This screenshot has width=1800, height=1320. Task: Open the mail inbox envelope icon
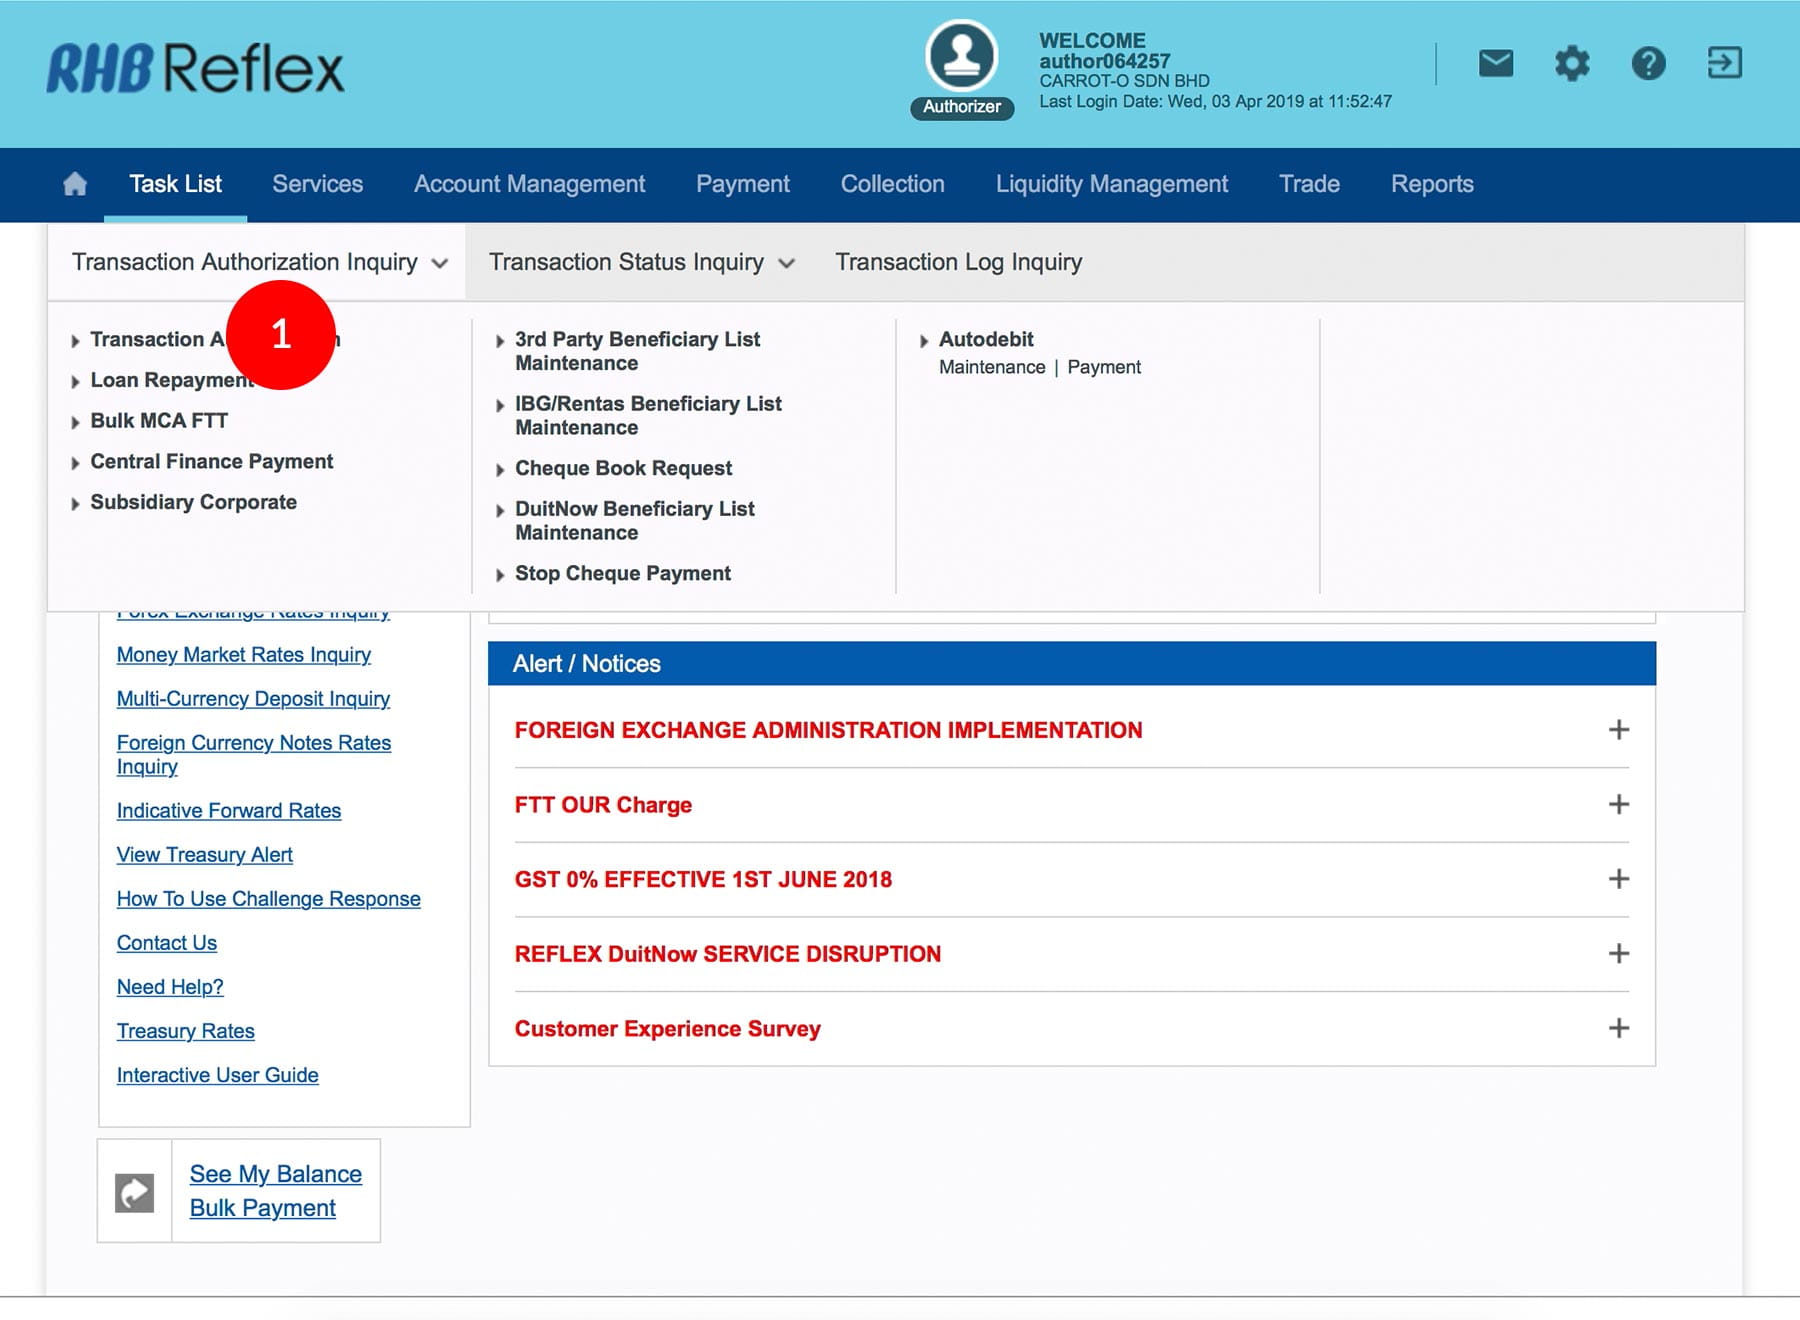[x=1495, y=64]
